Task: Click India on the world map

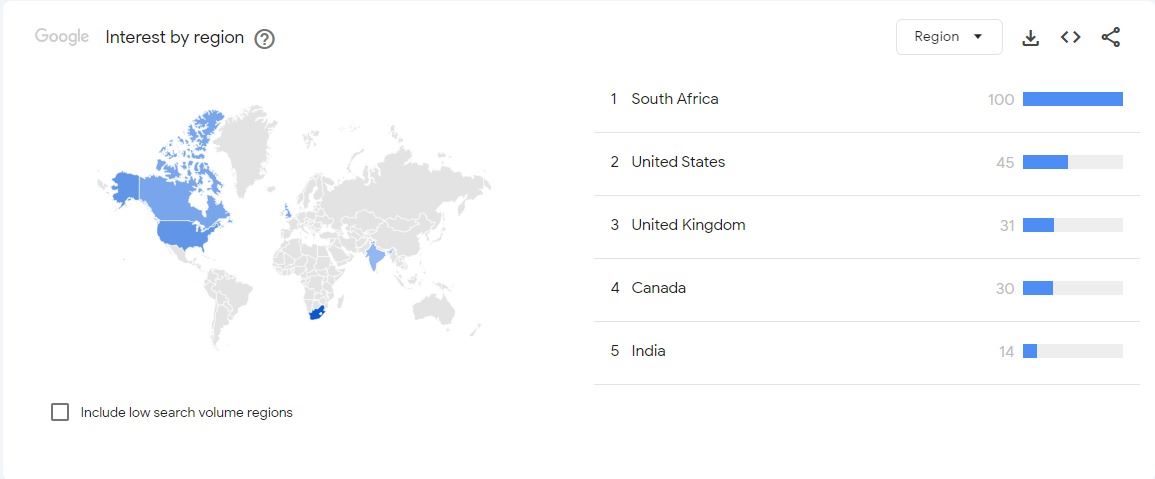Action: coord(376,257)
